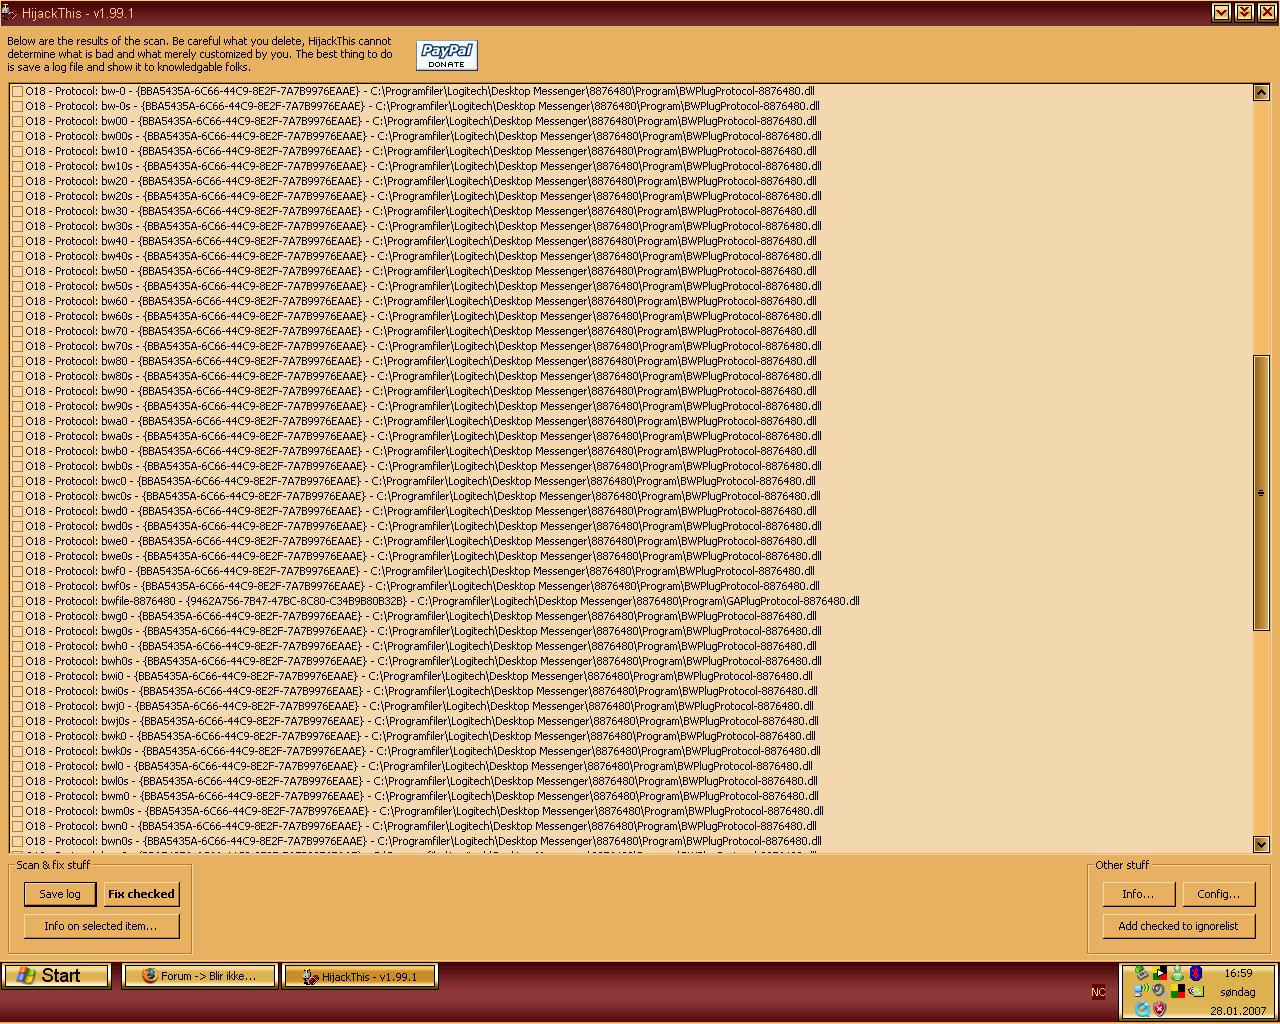
Task: Click the PayPal Donate image button
Action: [x=446, y=55]
